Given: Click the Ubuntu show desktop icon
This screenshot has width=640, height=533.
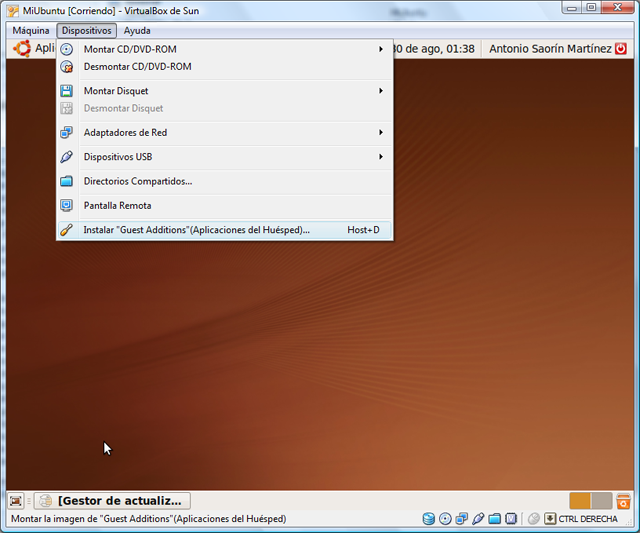Looking at the screenshot, I should (16, 501).
